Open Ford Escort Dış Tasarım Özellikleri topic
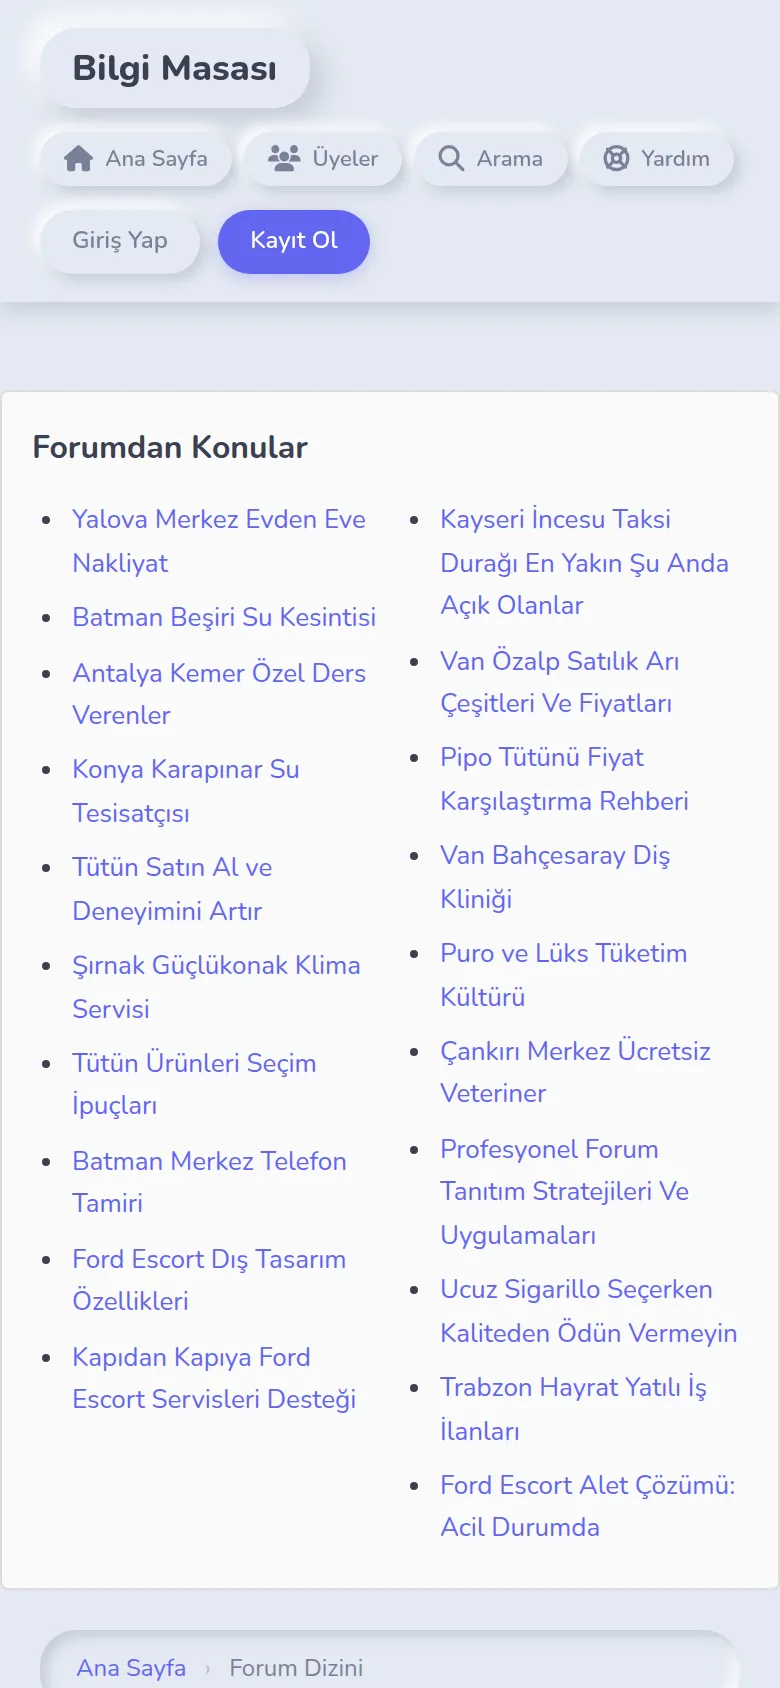780x1688 pixels. click(x=209, y=1280)
